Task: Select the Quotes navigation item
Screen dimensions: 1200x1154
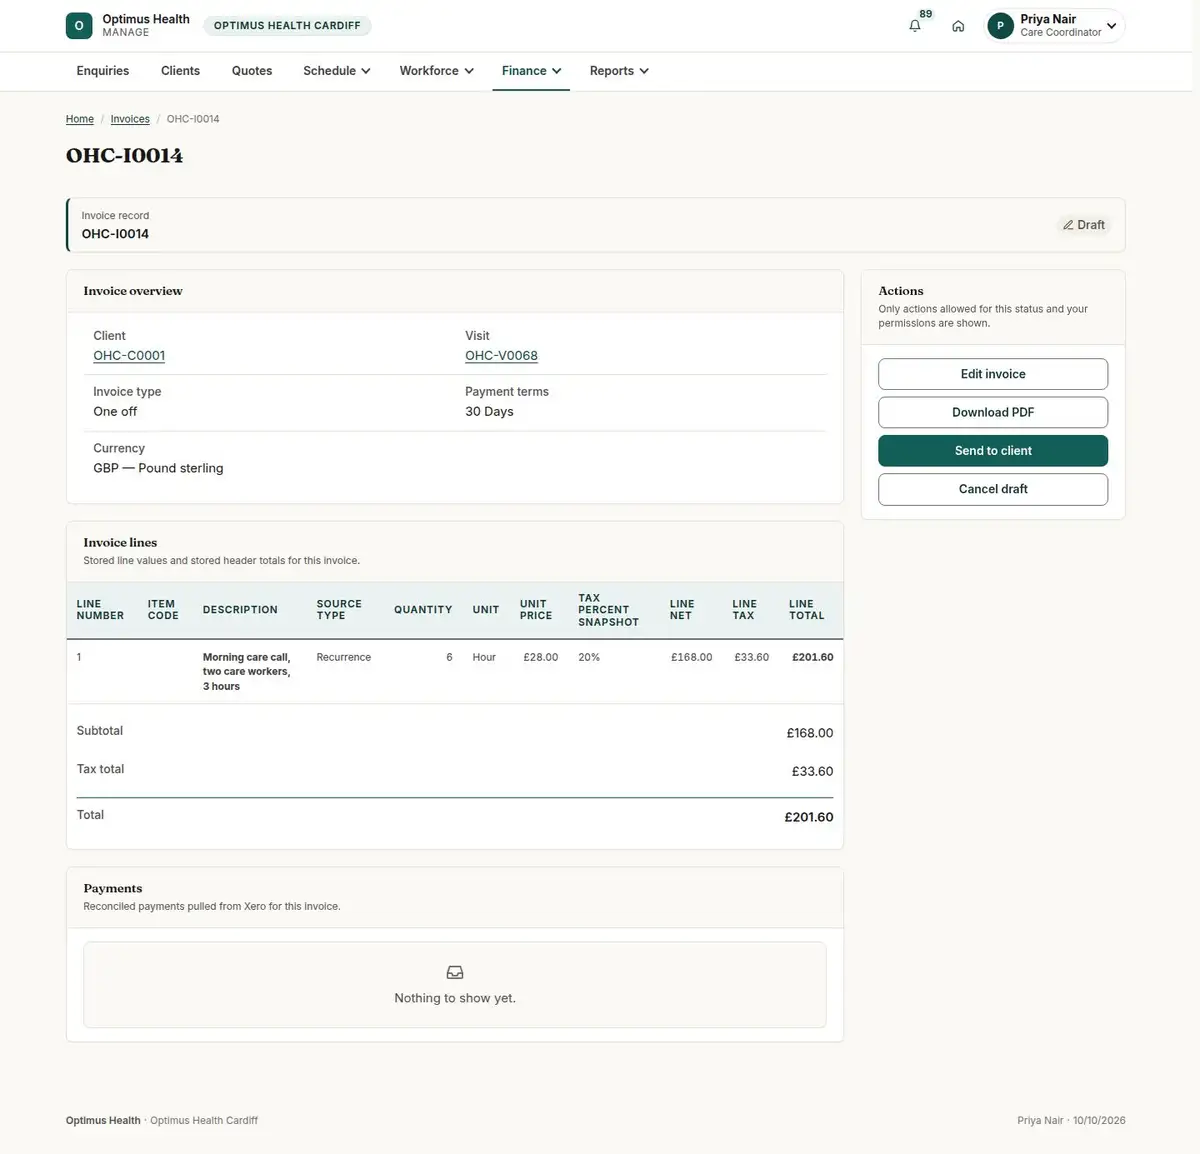Action: pos(252,71)
